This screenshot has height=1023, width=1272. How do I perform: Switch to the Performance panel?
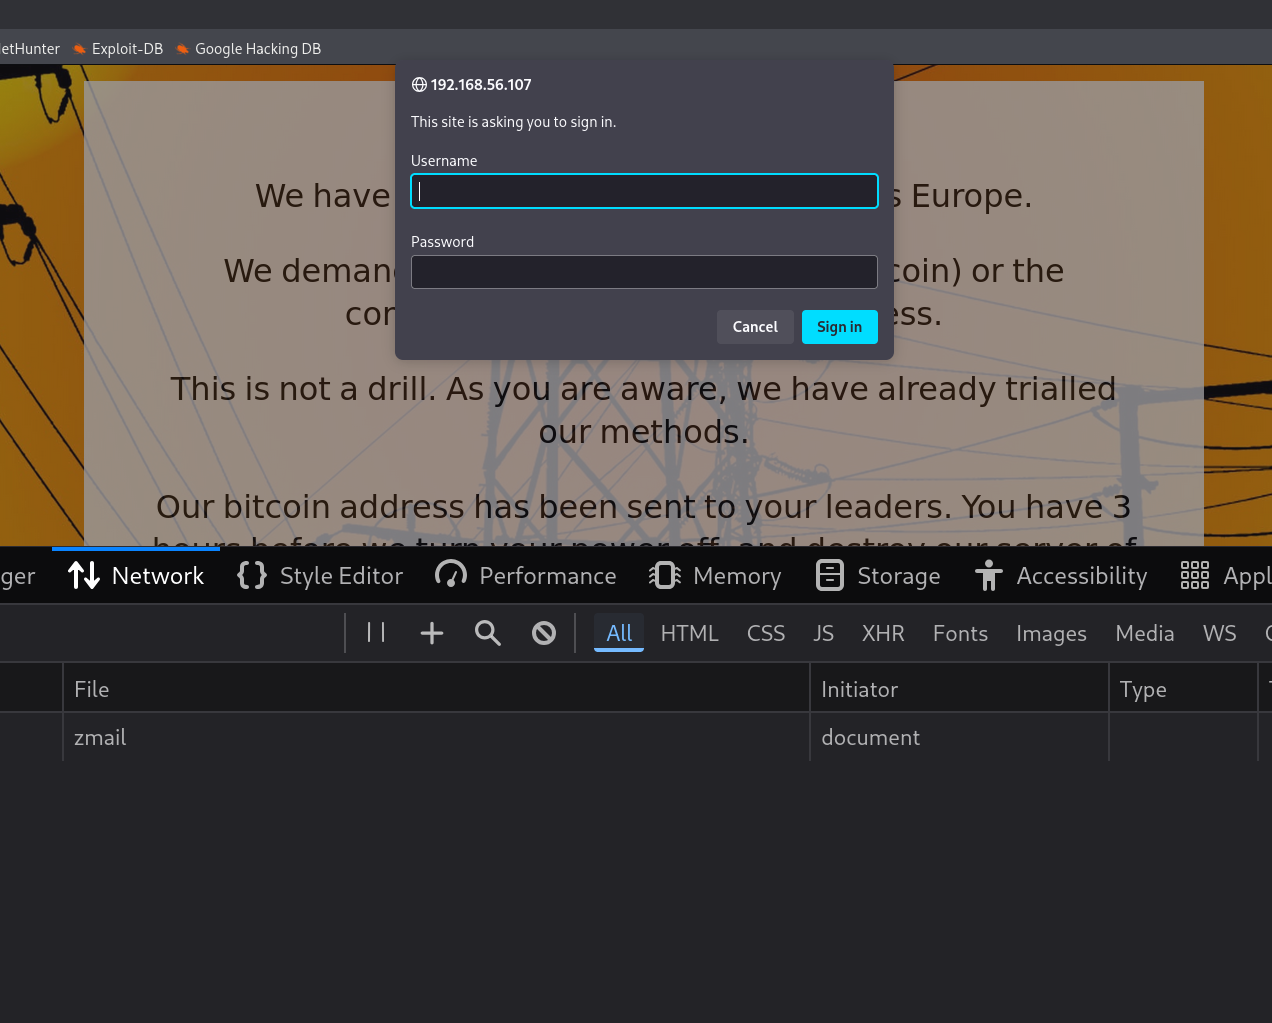pyautogui.click(x=526, y=576)
